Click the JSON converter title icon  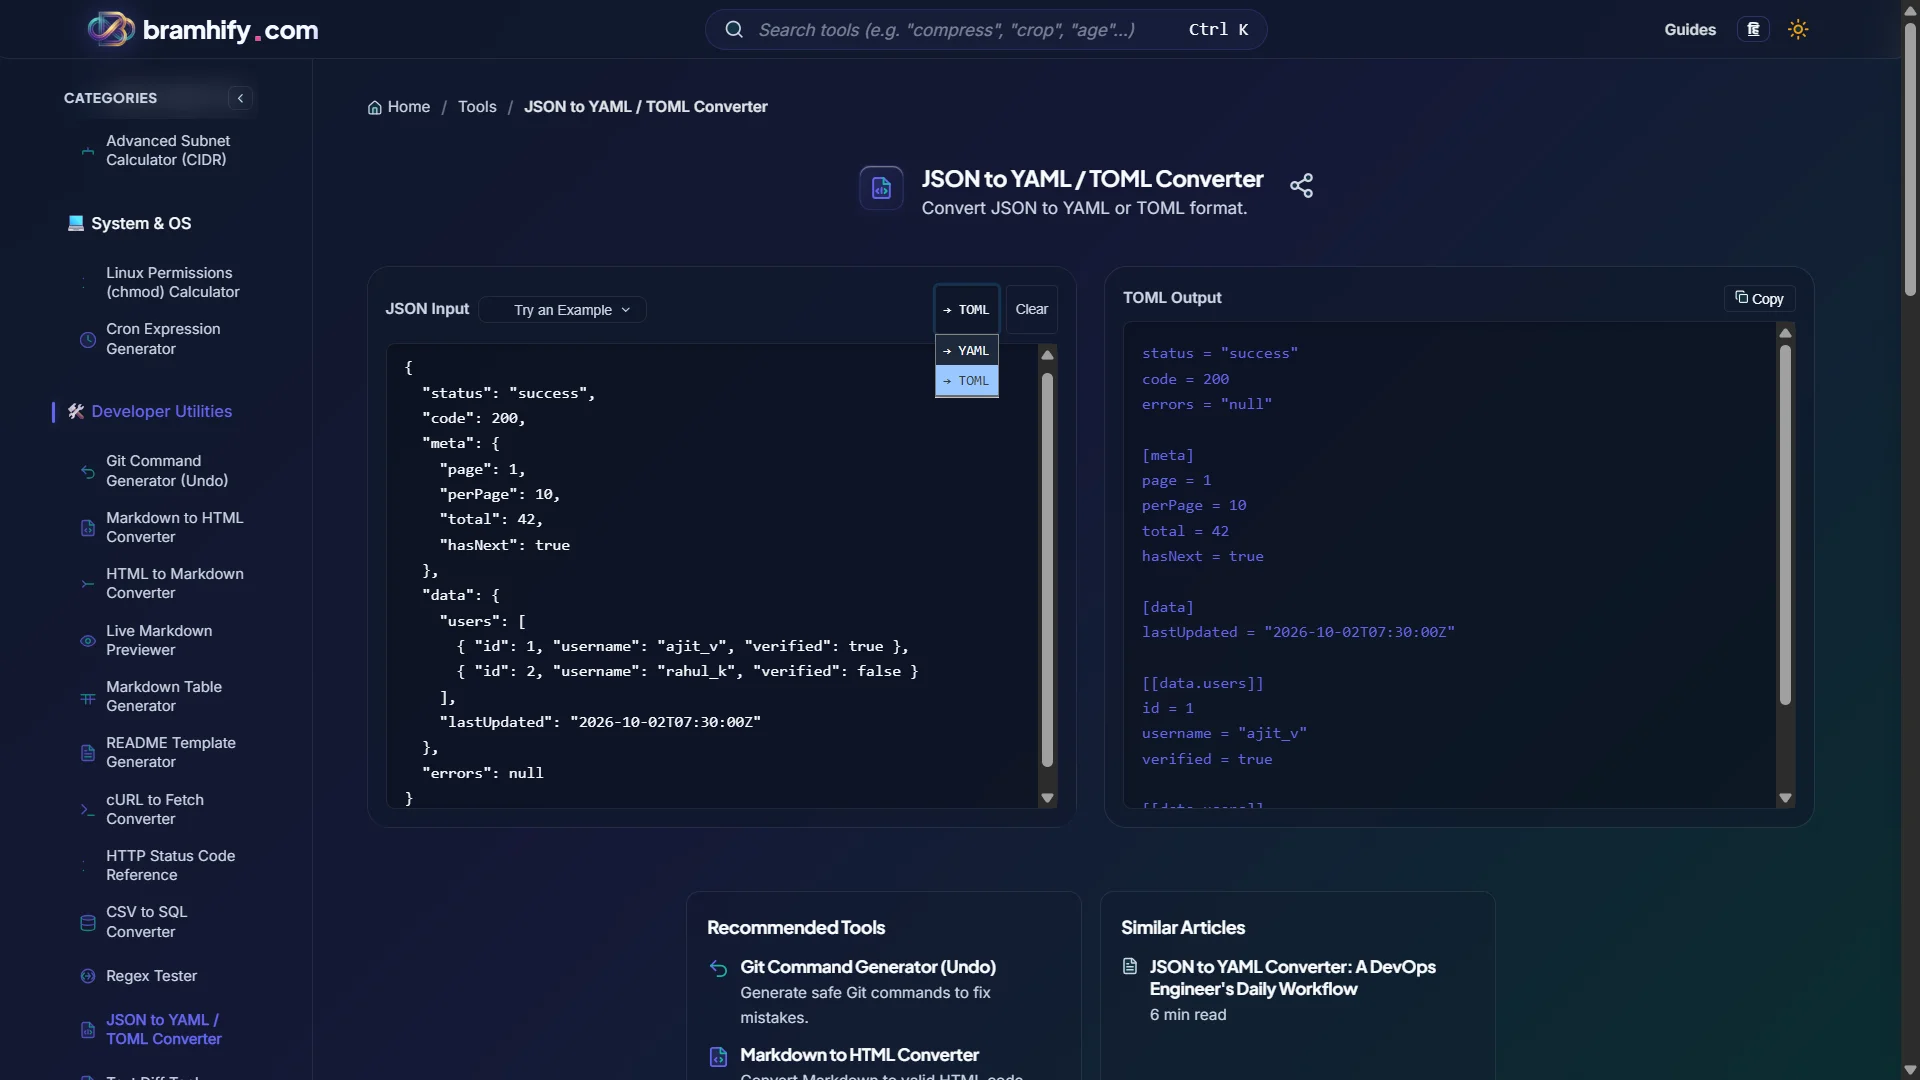tap(881, 187)
